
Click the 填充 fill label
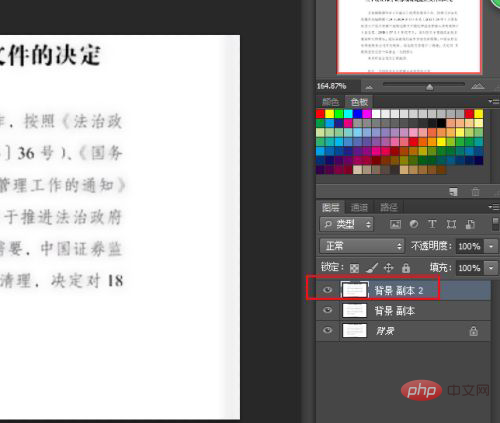point(440,268)
